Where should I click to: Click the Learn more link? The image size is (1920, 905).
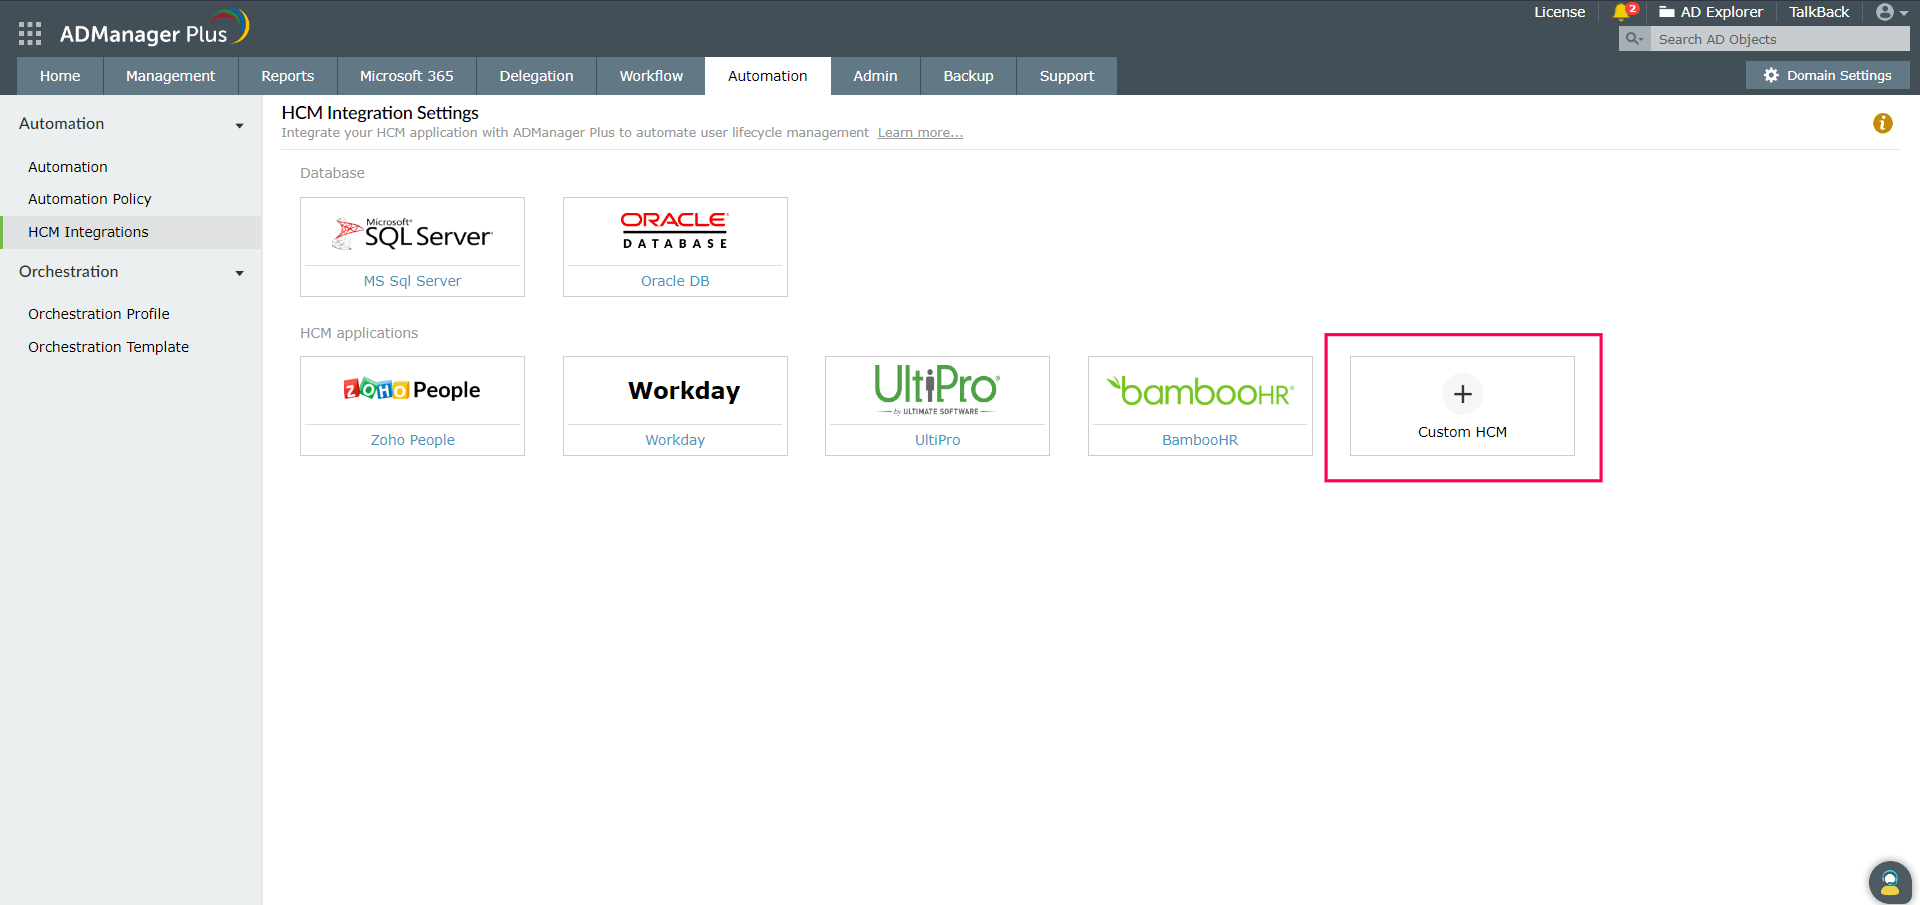tap(920, 133)
